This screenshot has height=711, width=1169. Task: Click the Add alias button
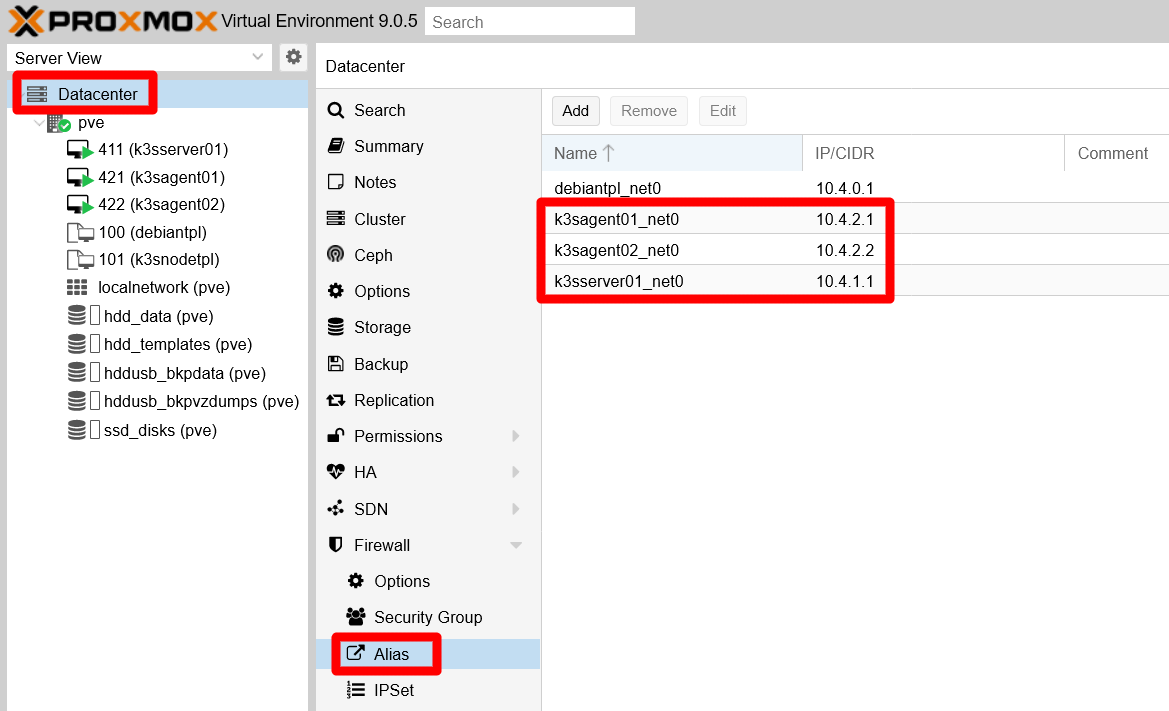[575, 111]
